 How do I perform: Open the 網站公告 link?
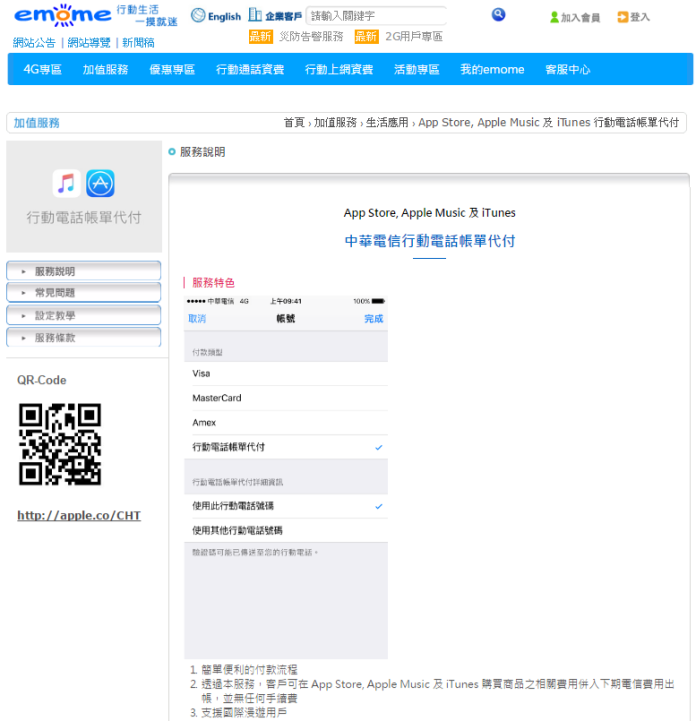[x=34, y=43]
